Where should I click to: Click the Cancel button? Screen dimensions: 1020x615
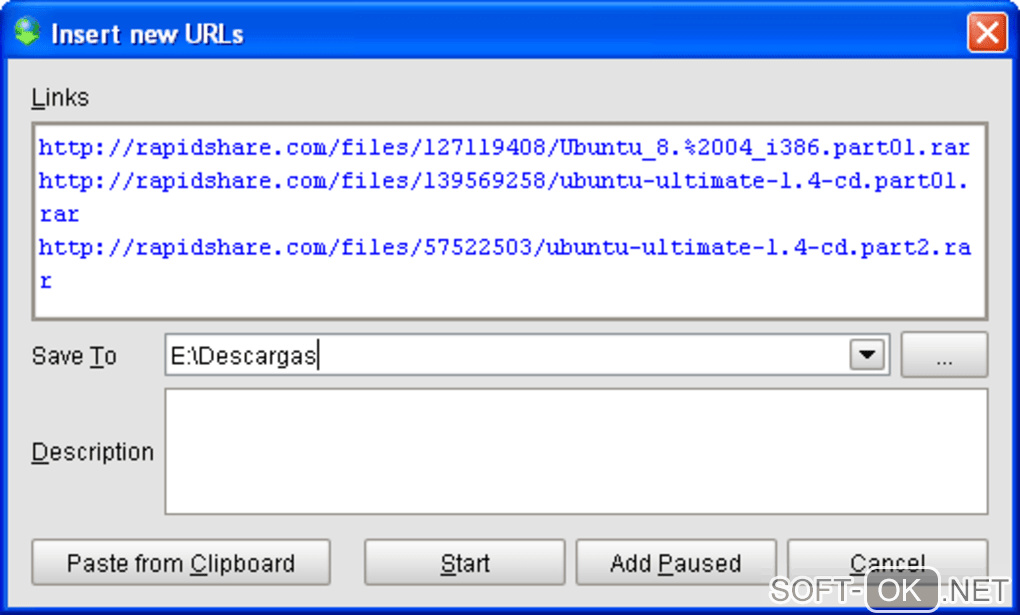click(887, 561)
